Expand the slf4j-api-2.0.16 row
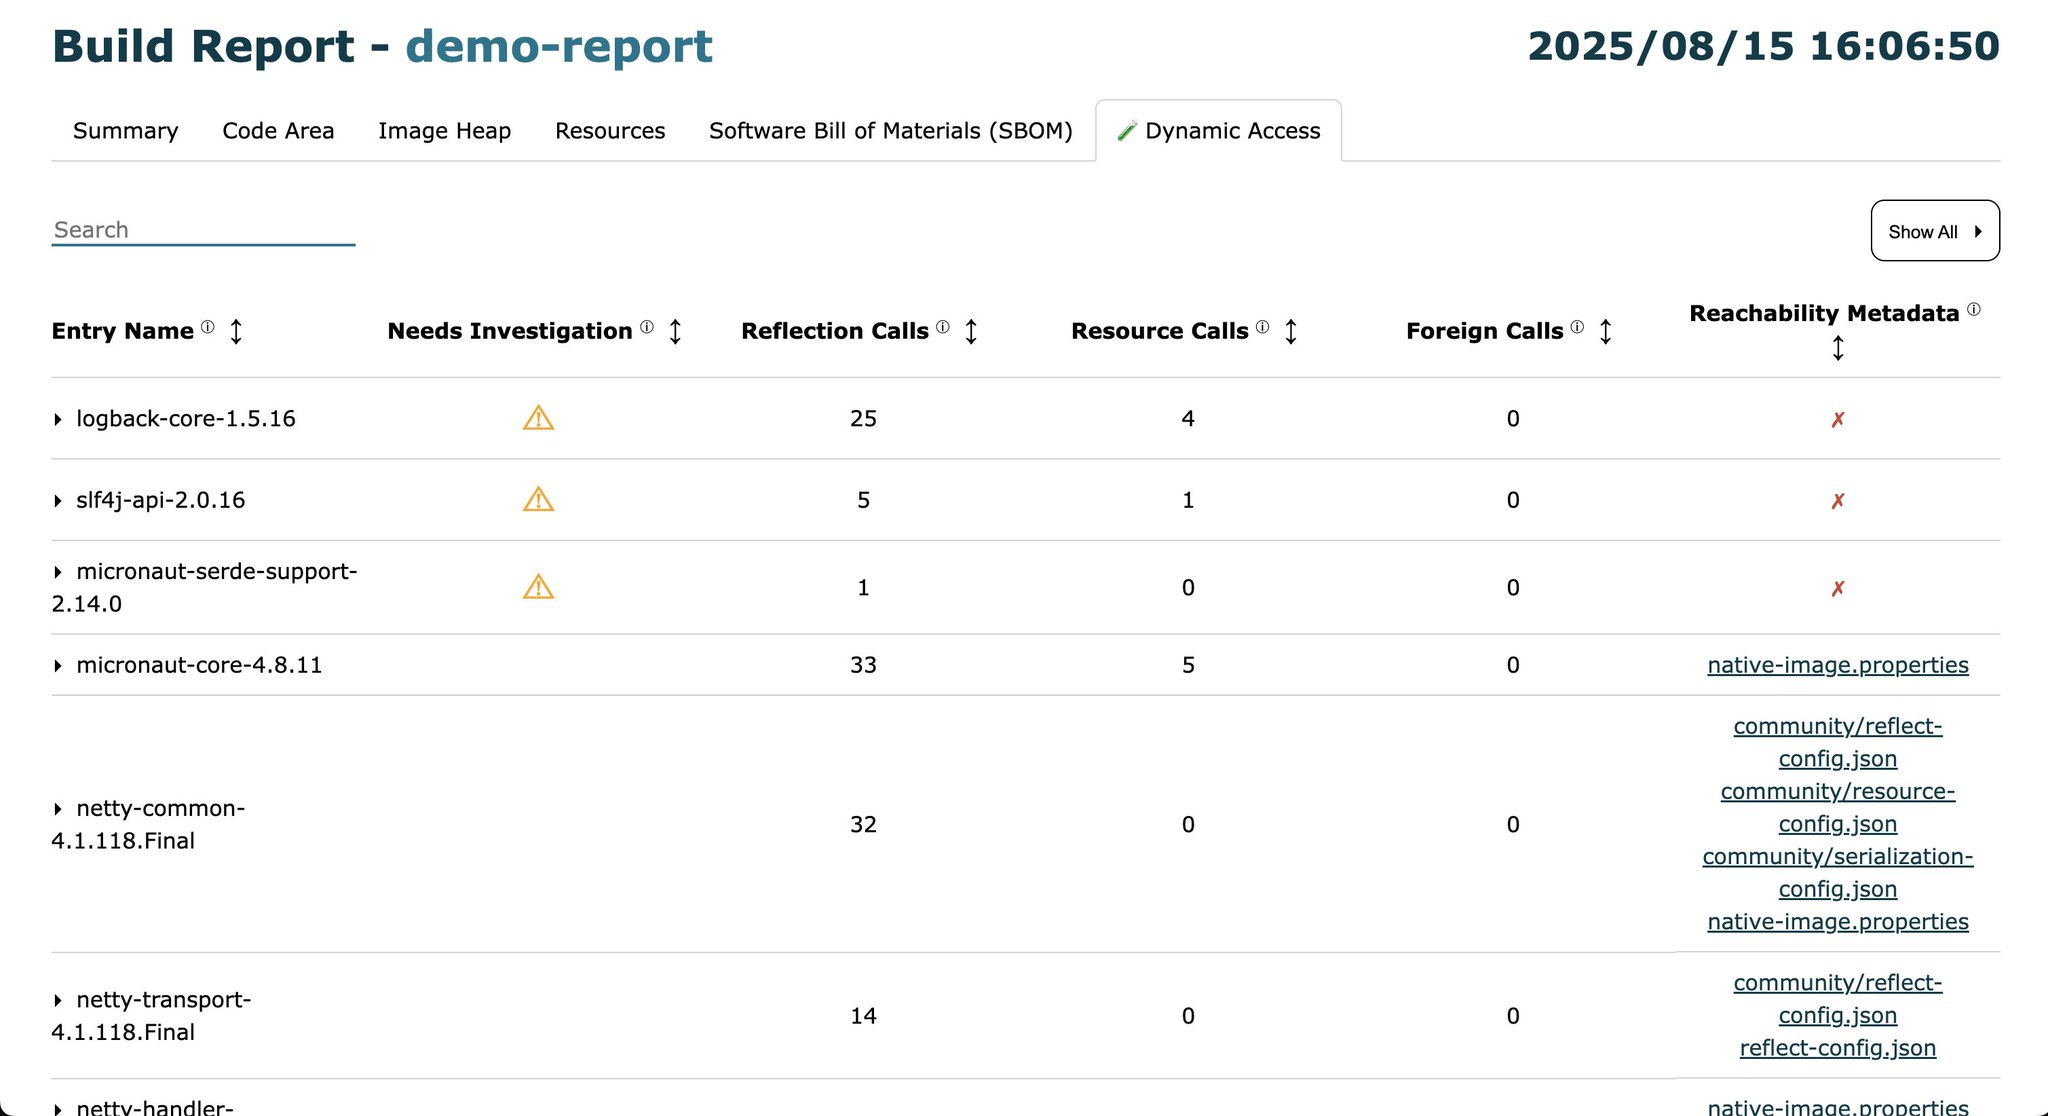2048x1116 pixels. (x=58, y=501)
